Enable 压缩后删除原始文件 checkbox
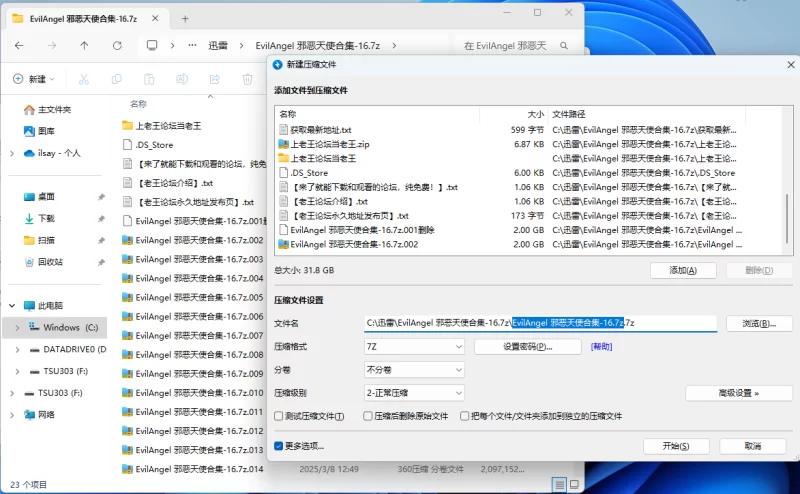This screenshot has width=800, height=494. 368,416
